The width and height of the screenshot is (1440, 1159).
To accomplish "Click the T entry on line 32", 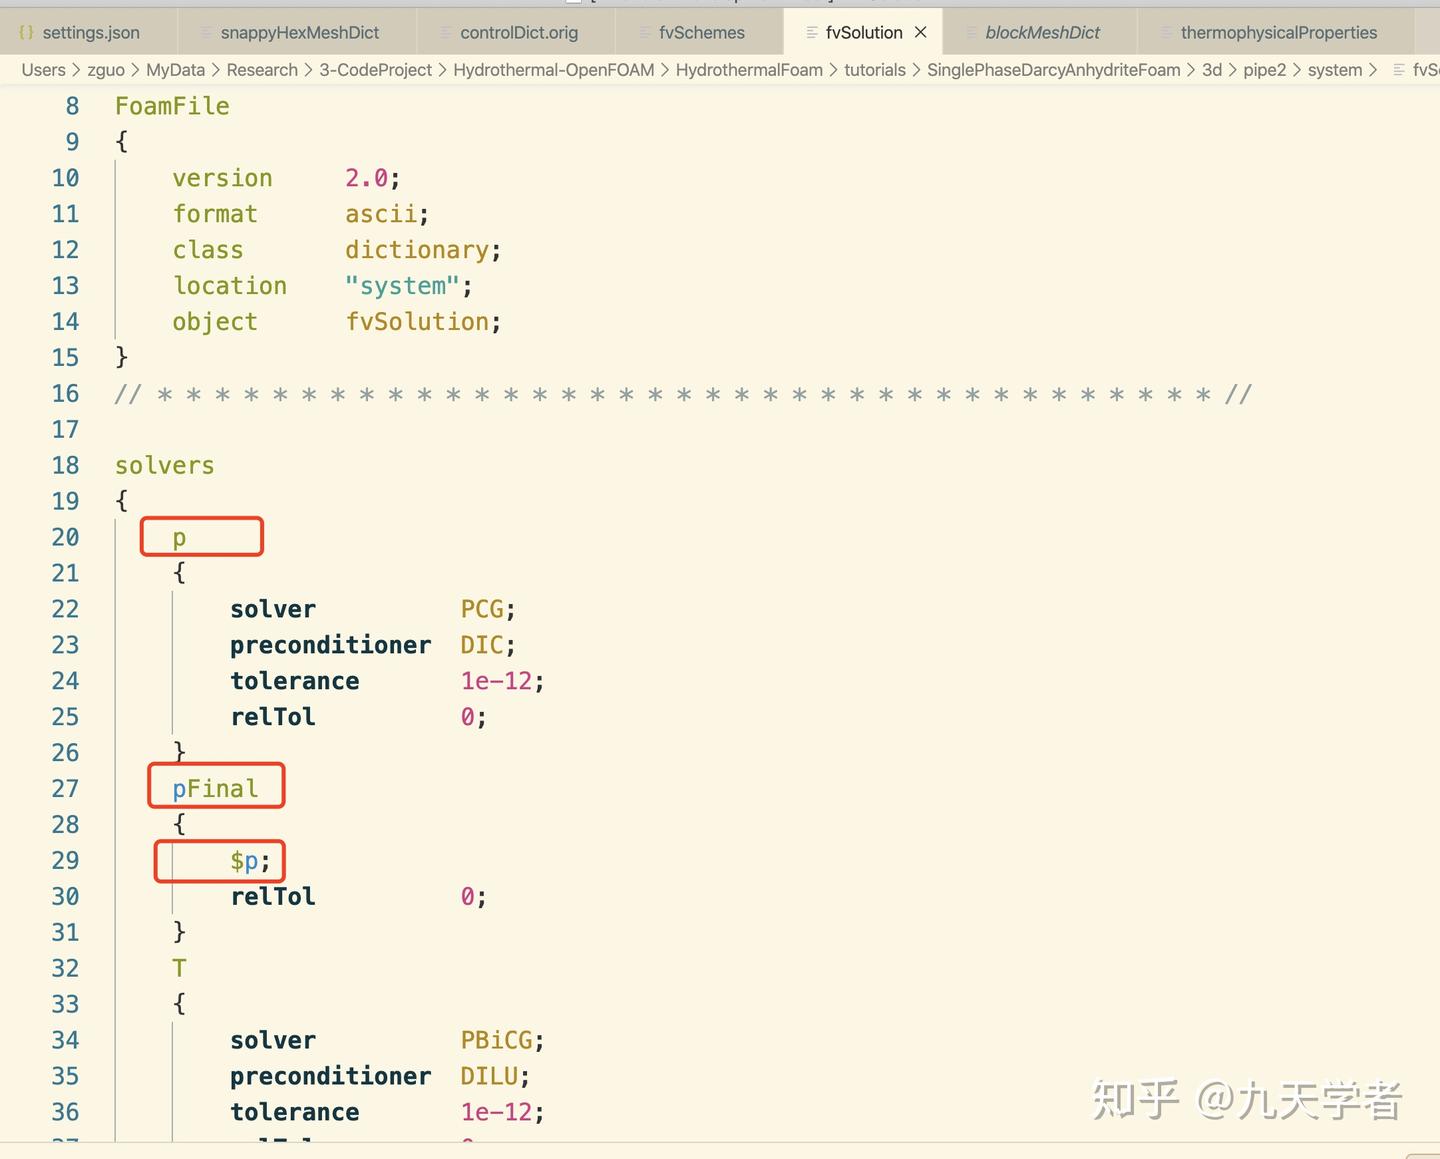I will (x=179, y=968).
